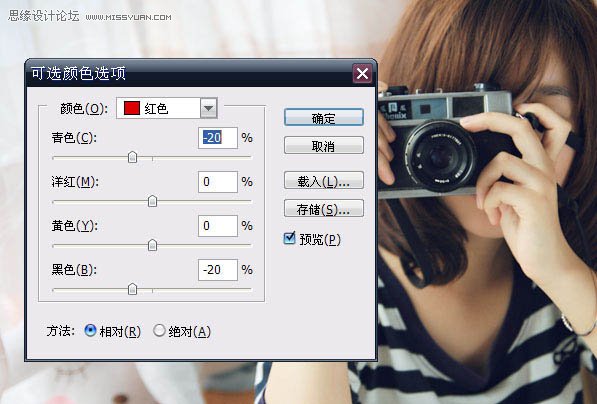Click the 黑色(B) value input field
The height and width of the screenshot is (404, 597).
218,270
